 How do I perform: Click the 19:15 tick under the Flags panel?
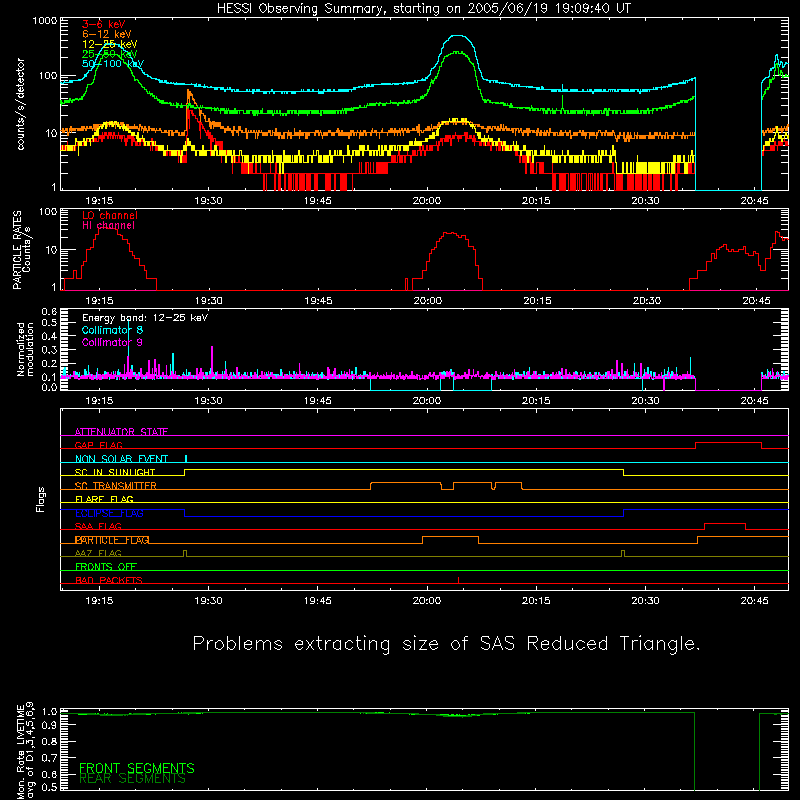[x=99, y=601]
